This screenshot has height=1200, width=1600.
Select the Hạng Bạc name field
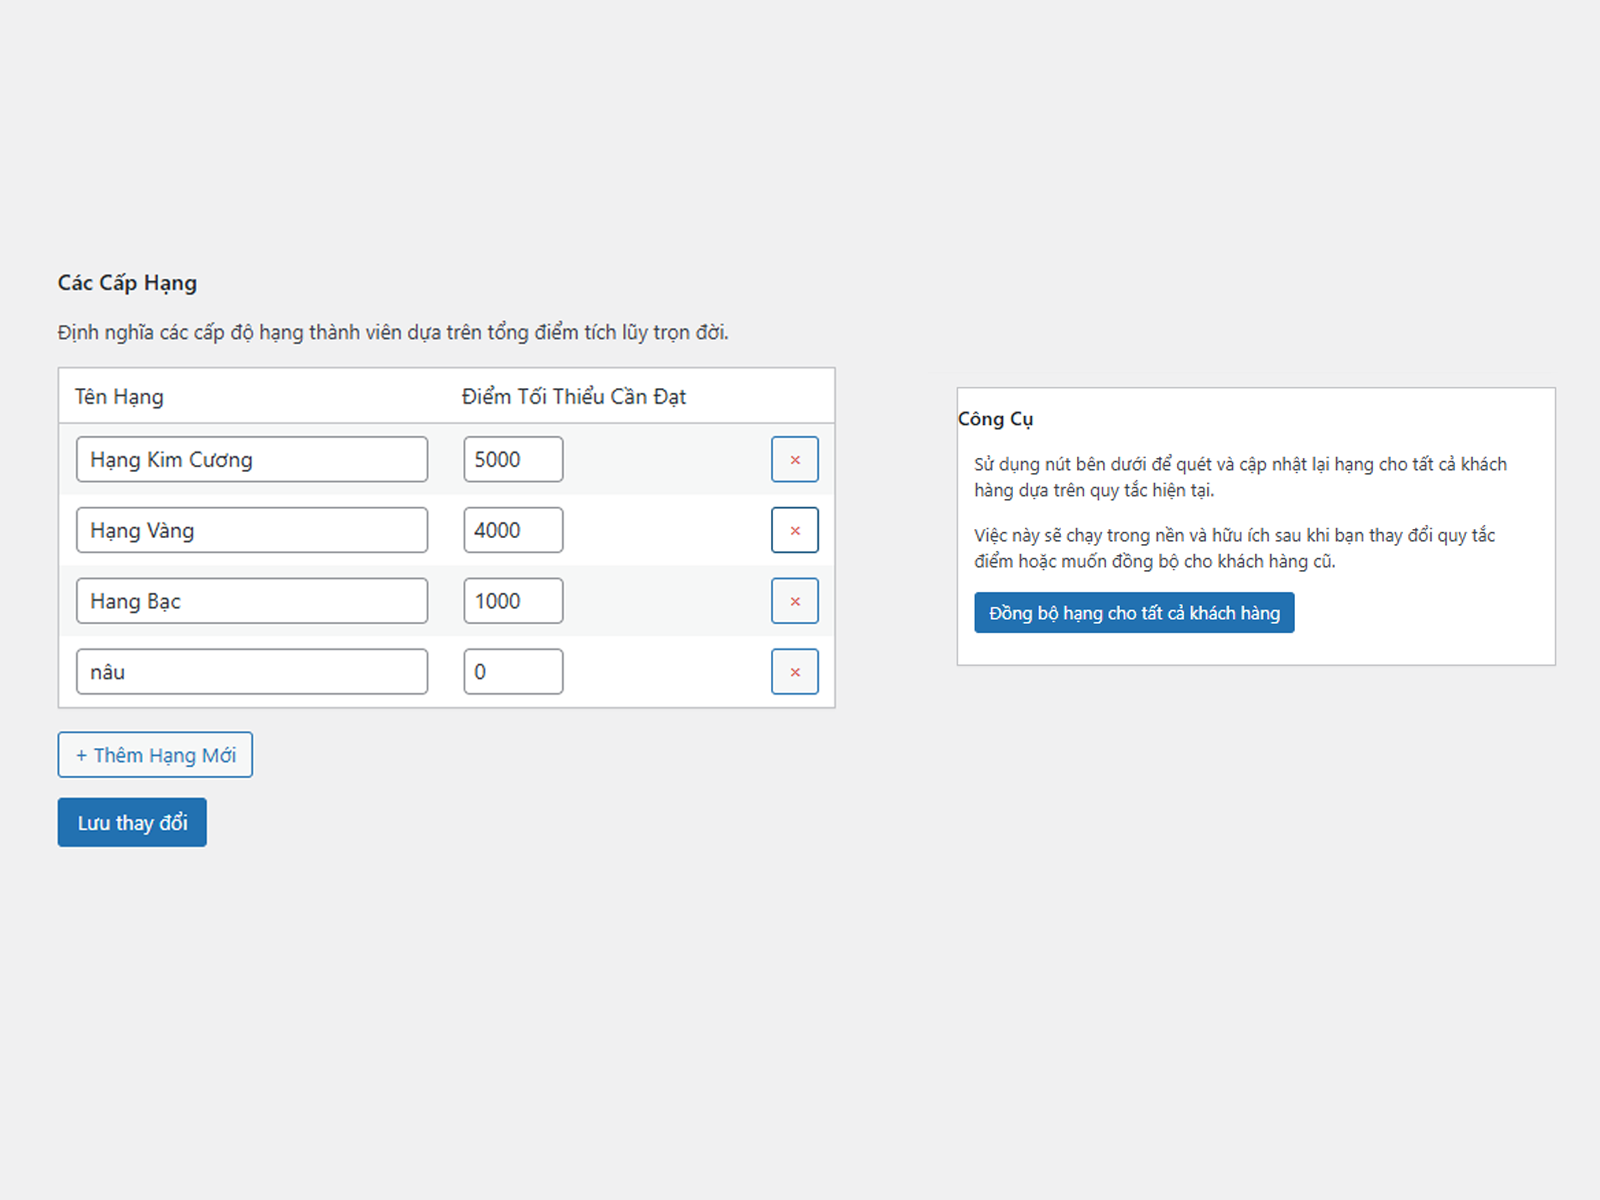(251, 601)
